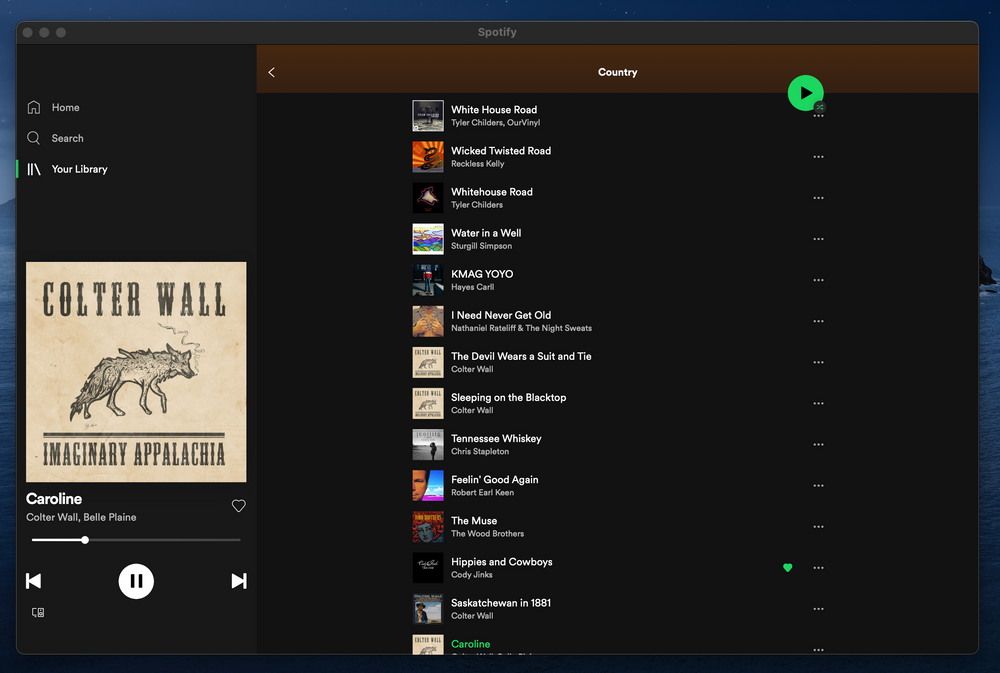Open the devices connect icon
The width and height of the screenshot is (1000, 673).
click(38, 612)
